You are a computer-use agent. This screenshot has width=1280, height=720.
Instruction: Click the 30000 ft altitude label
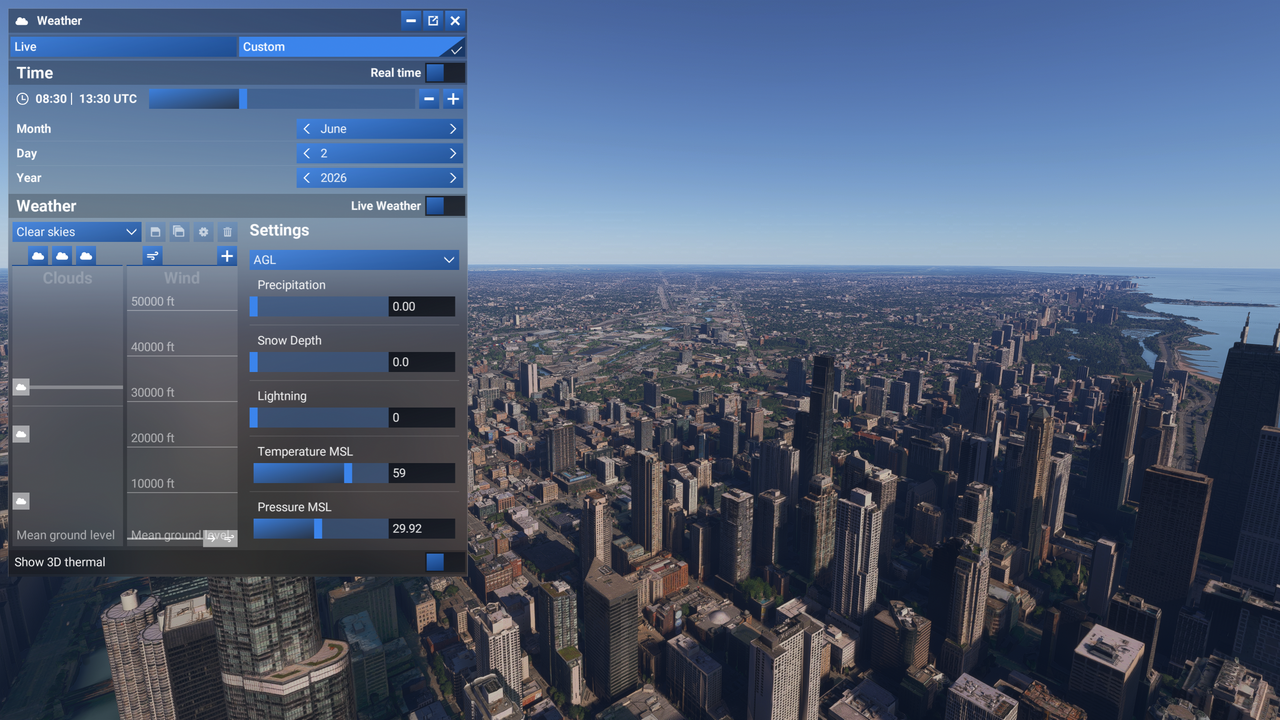point(153,392)
